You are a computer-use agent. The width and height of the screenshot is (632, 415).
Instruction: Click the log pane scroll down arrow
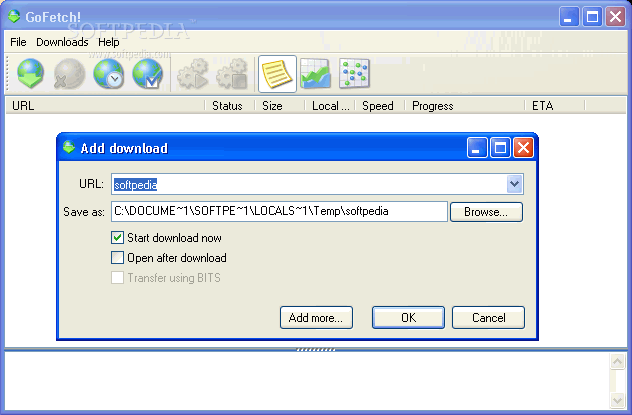(617, 400)
